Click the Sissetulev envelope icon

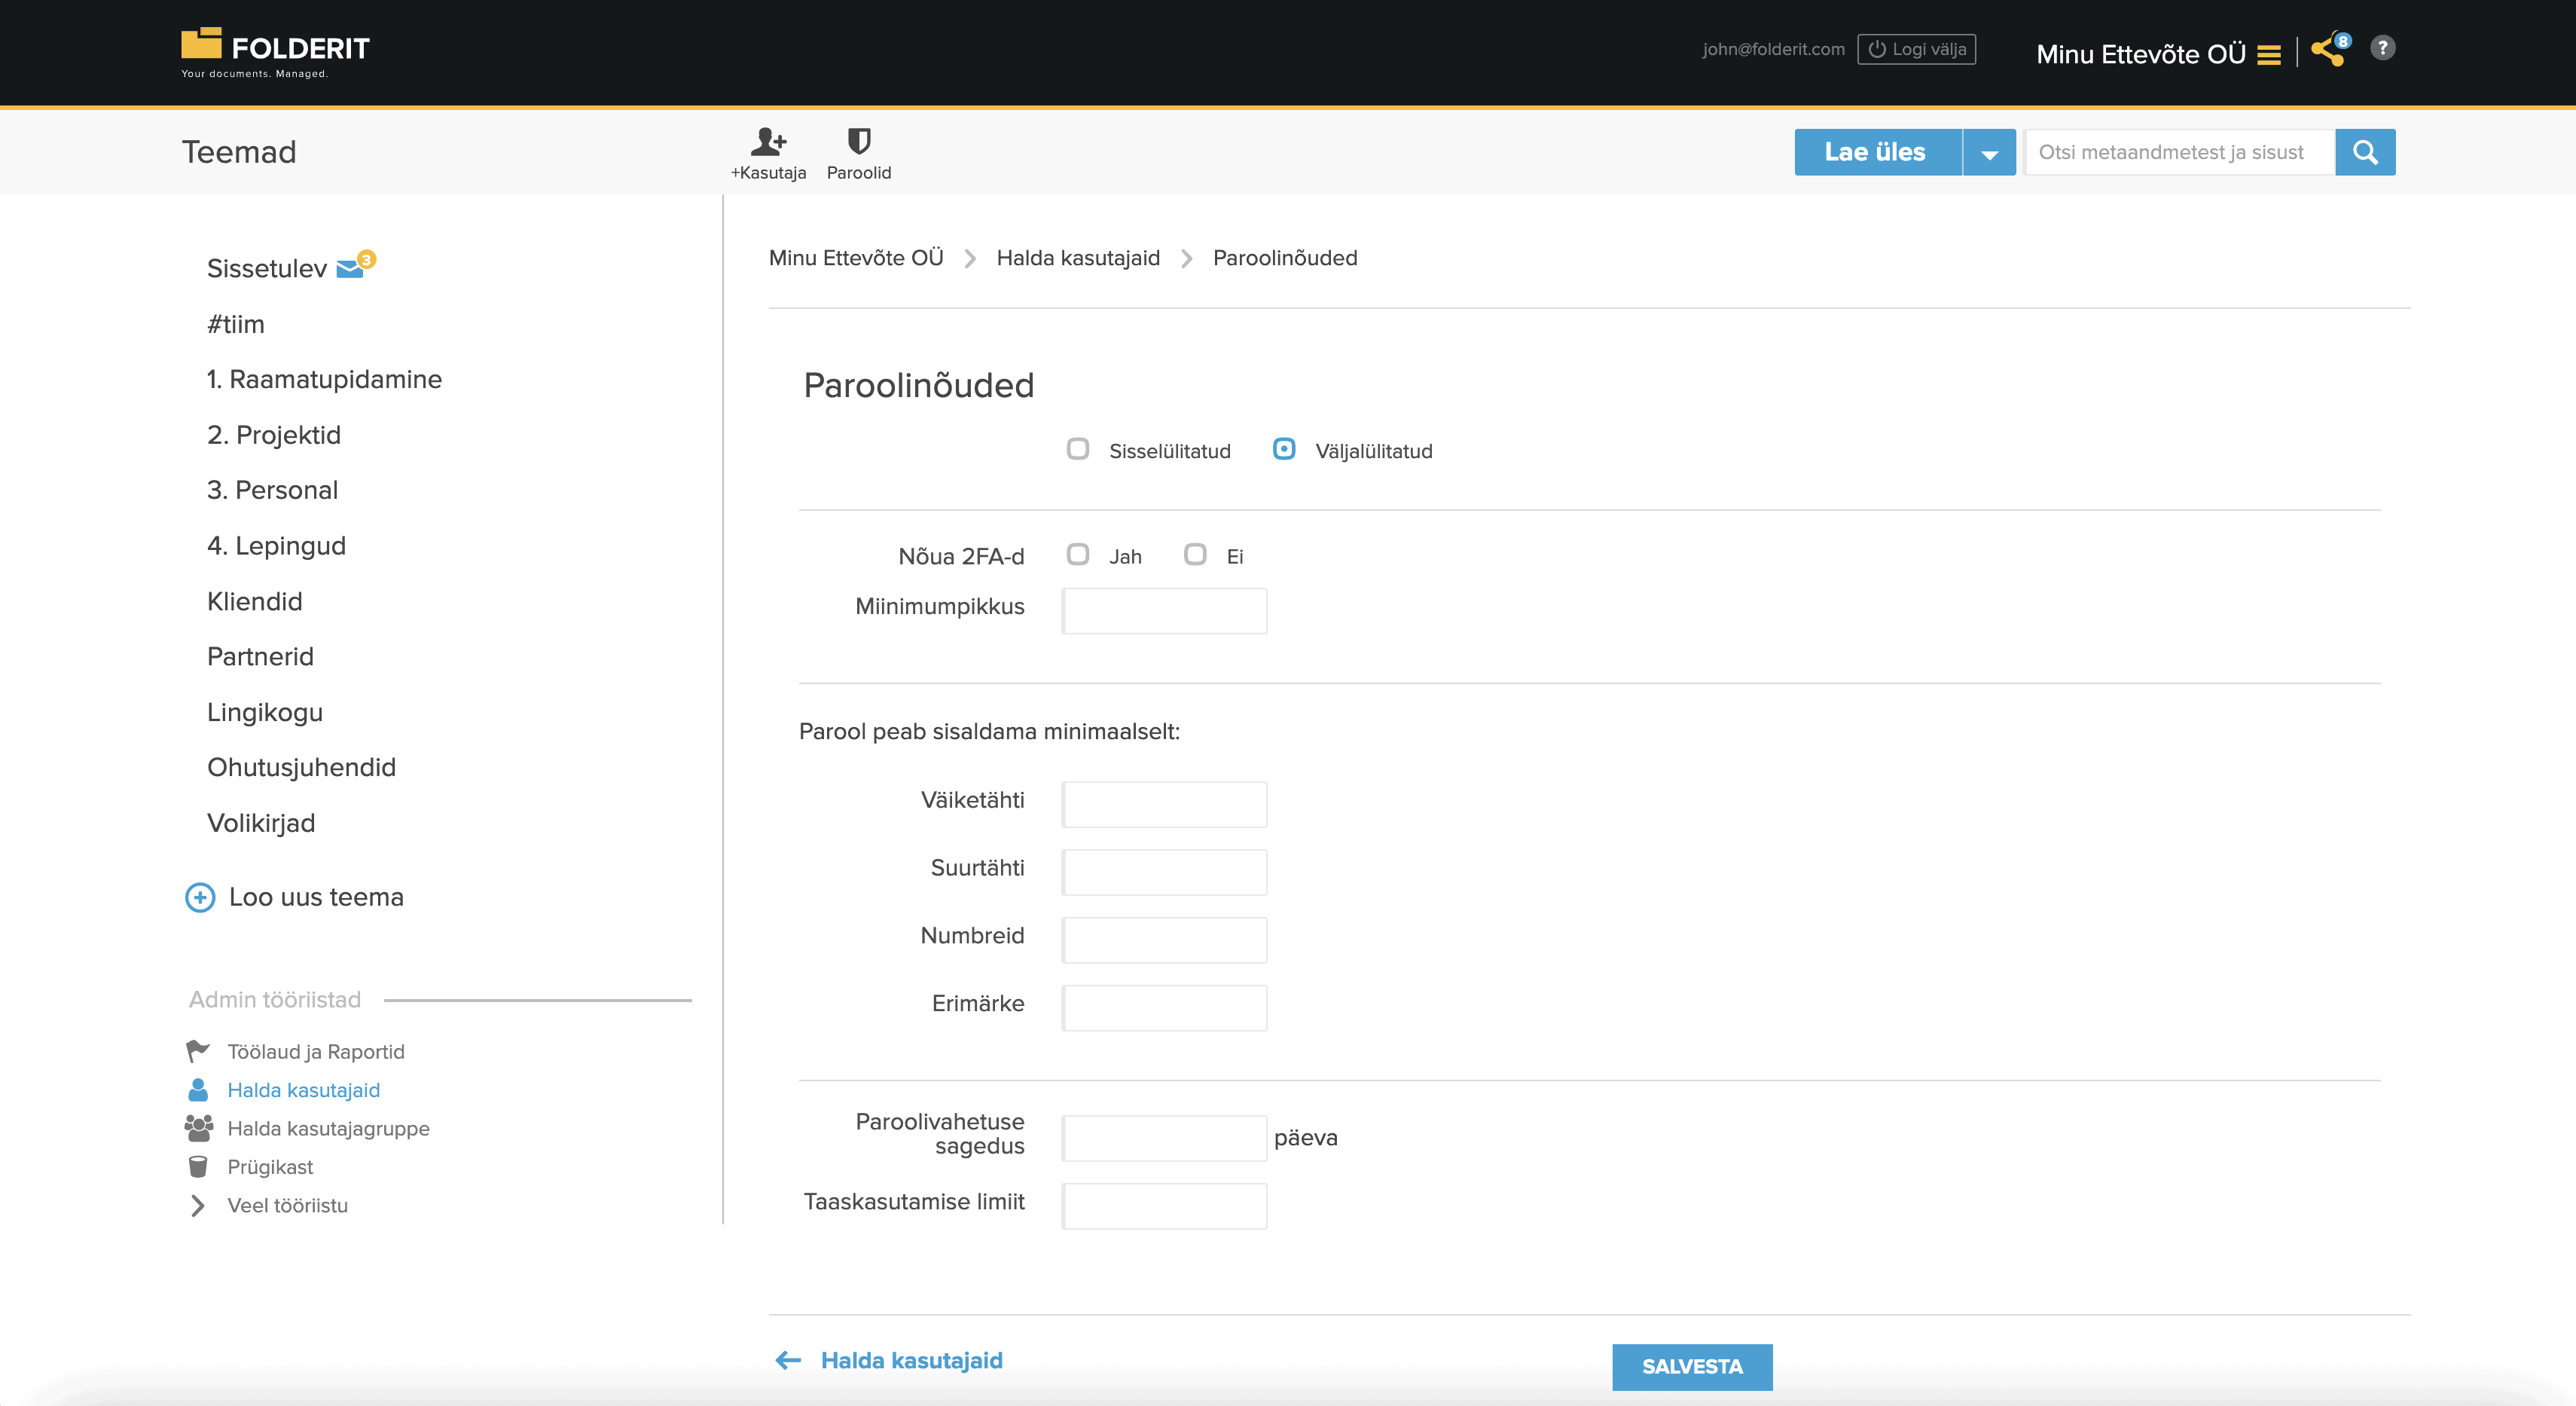pyautogui.click(x=350, y=268)
